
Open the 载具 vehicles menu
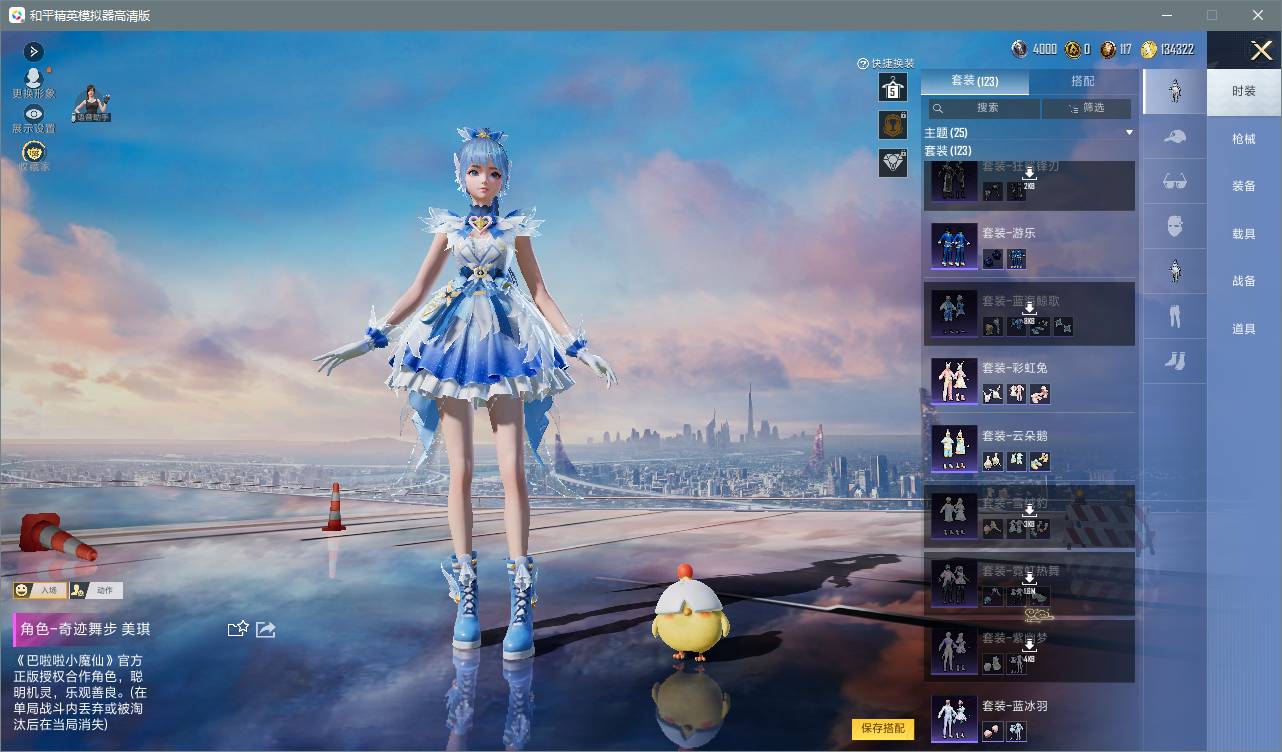click(x=1244, y=233)
